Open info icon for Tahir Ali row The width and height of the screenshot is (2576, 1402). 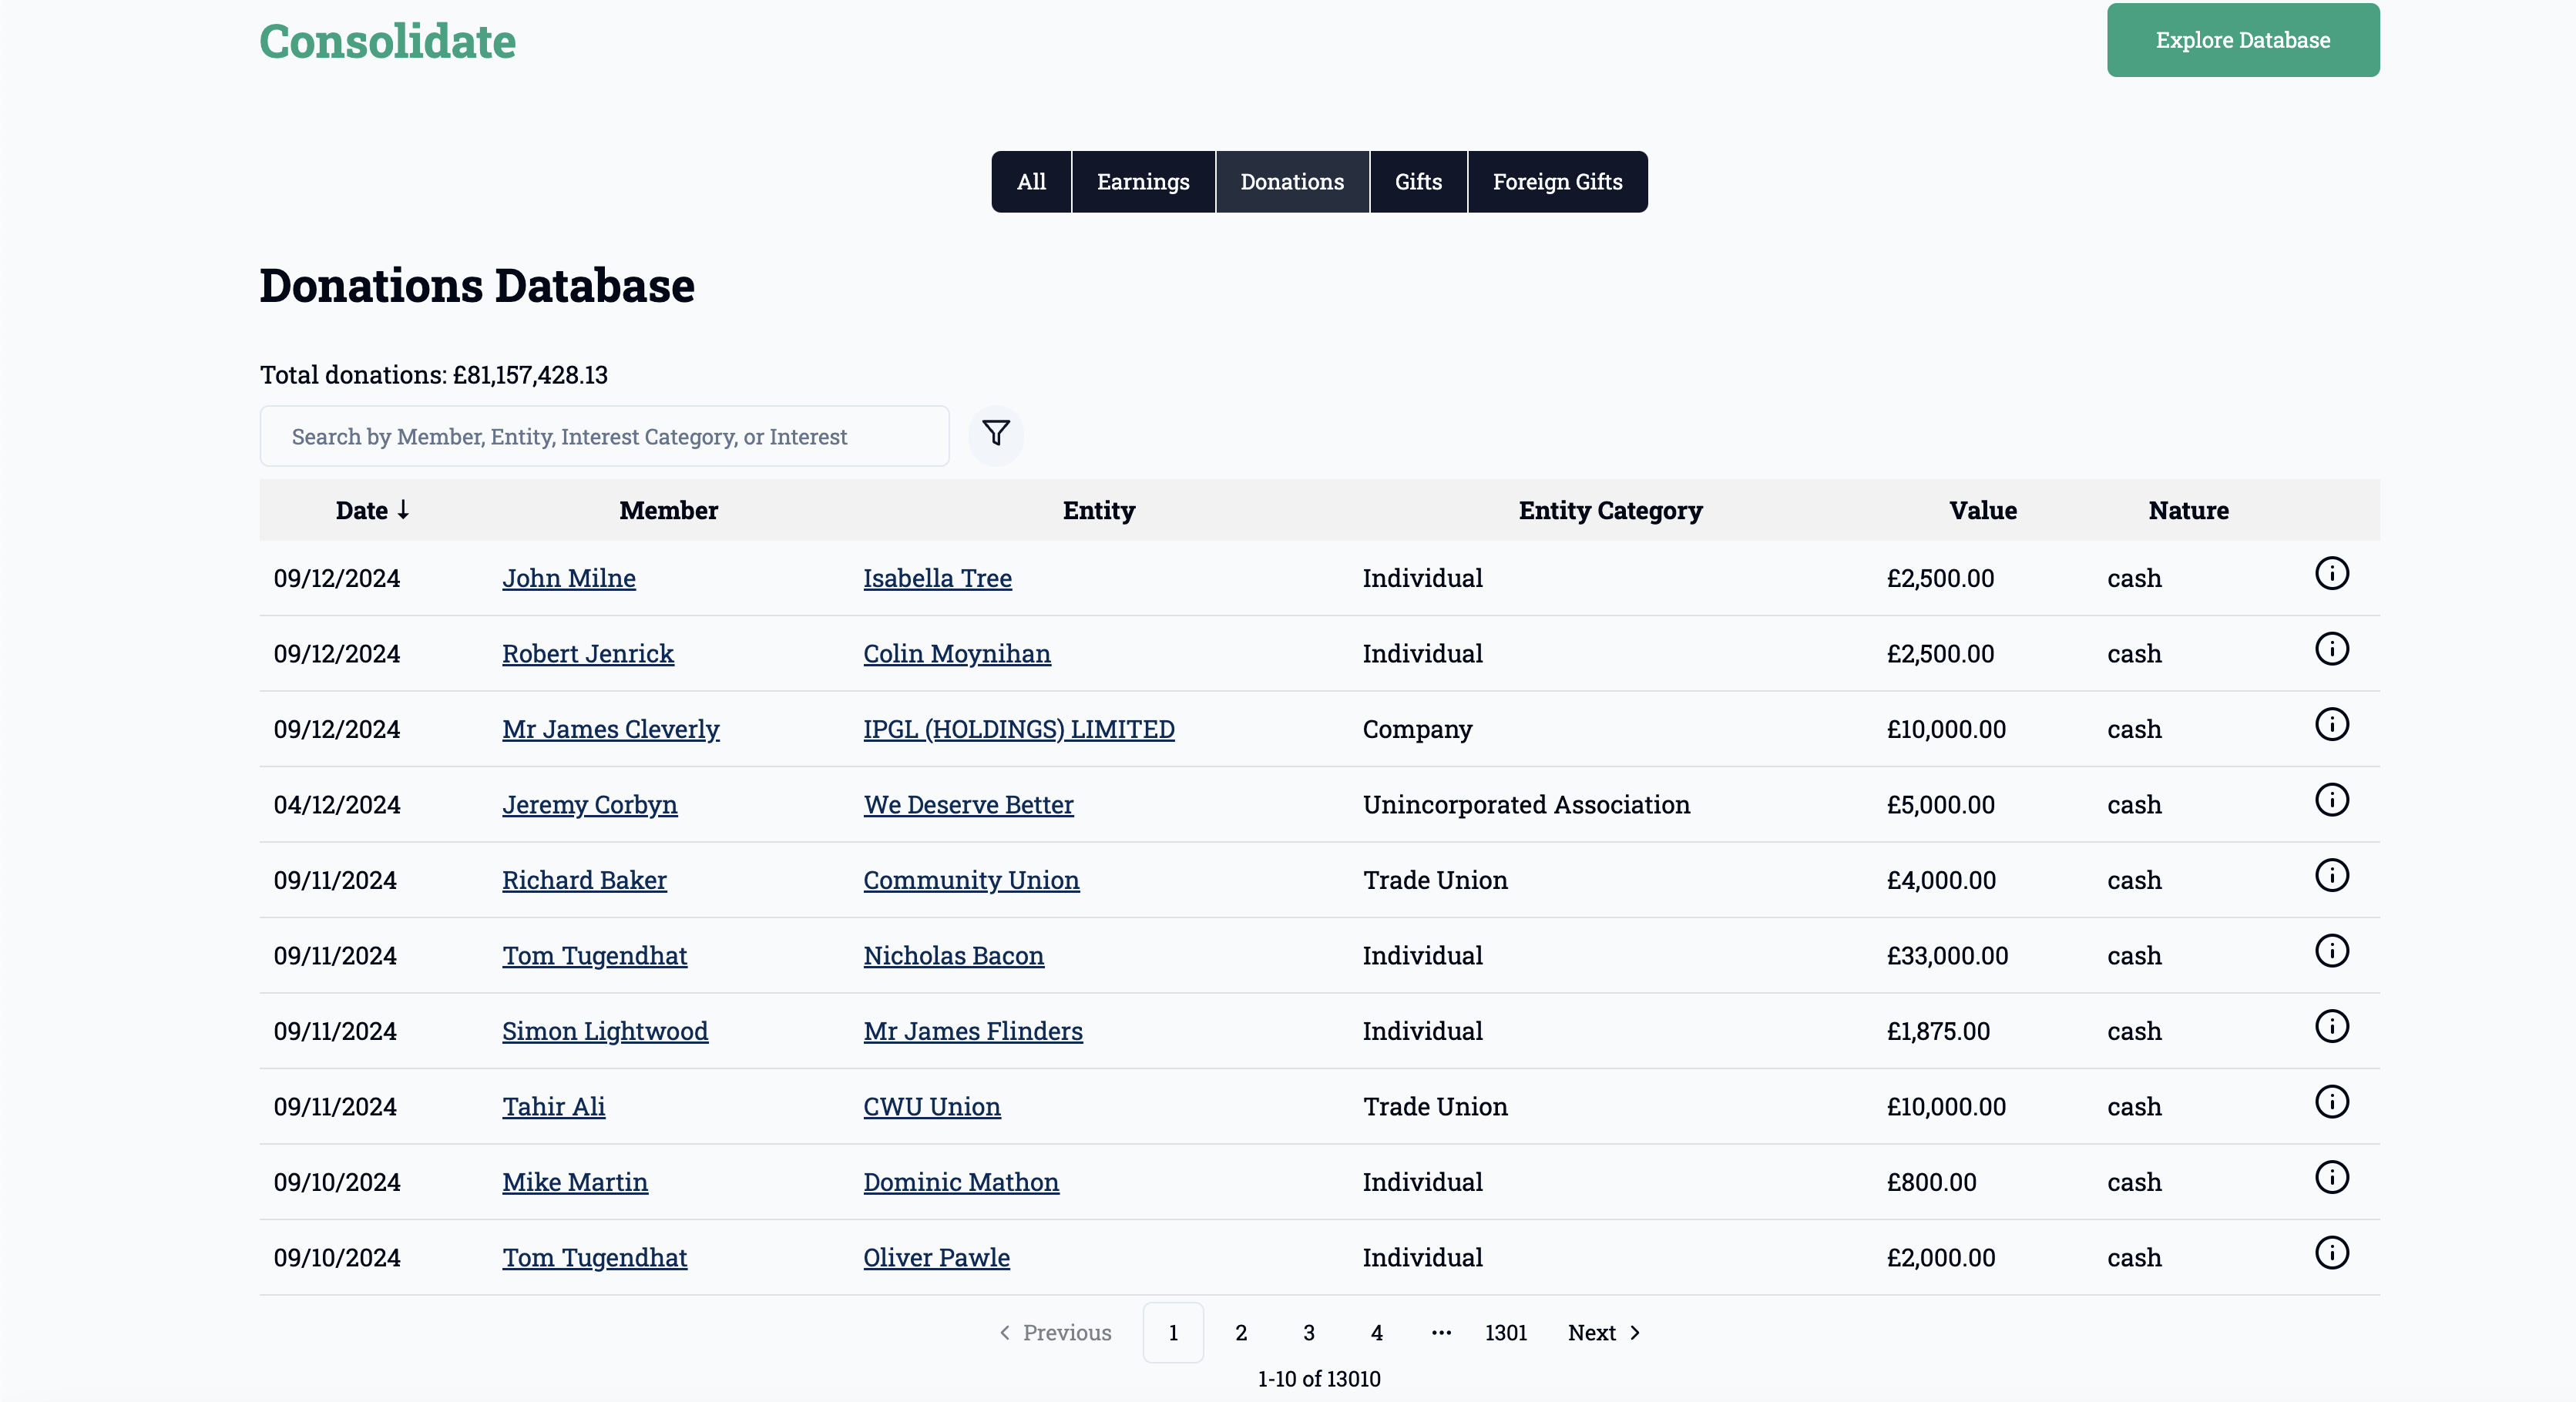[2331, 1103]
